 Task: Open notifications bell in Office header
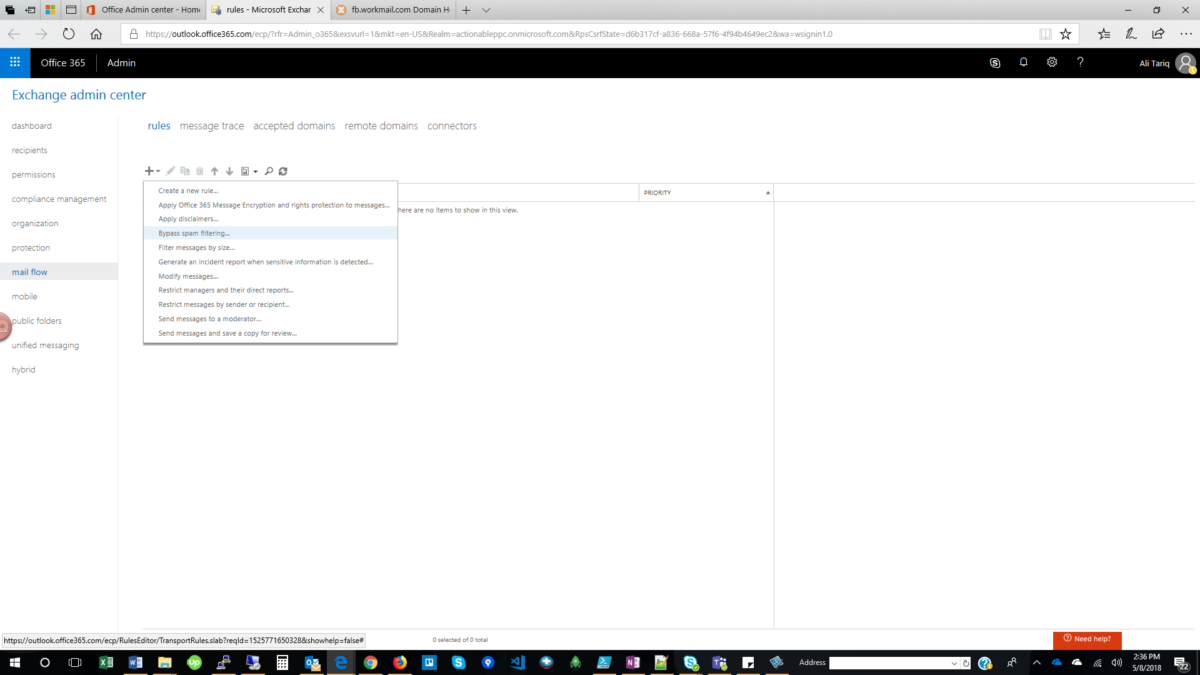pos(1023,62)
